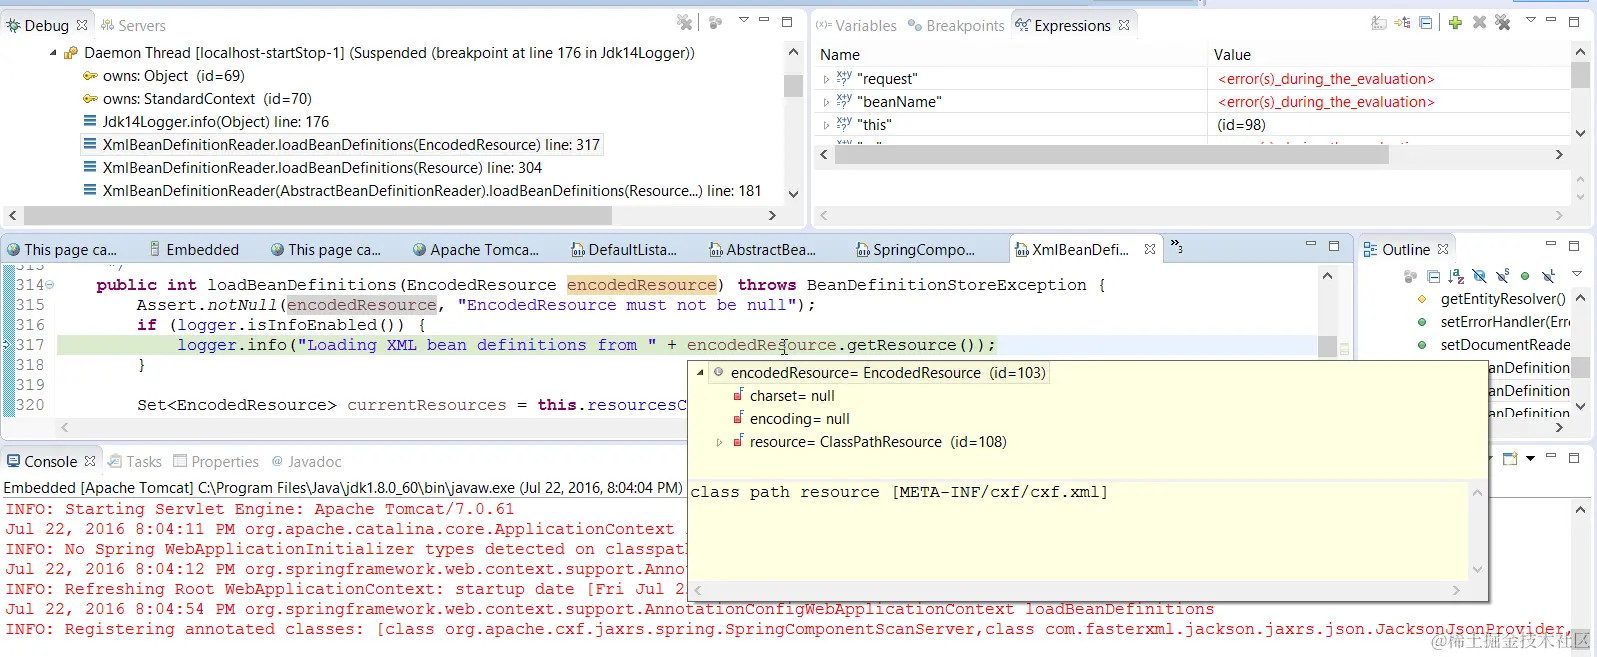Click Collapse All icon in Expressions toolbar

(1425, 23)
